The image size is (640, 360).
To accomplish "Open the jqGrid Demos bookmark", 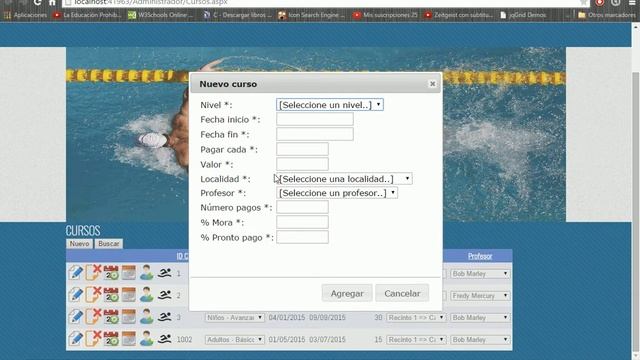I will click(x=523, y=15).
